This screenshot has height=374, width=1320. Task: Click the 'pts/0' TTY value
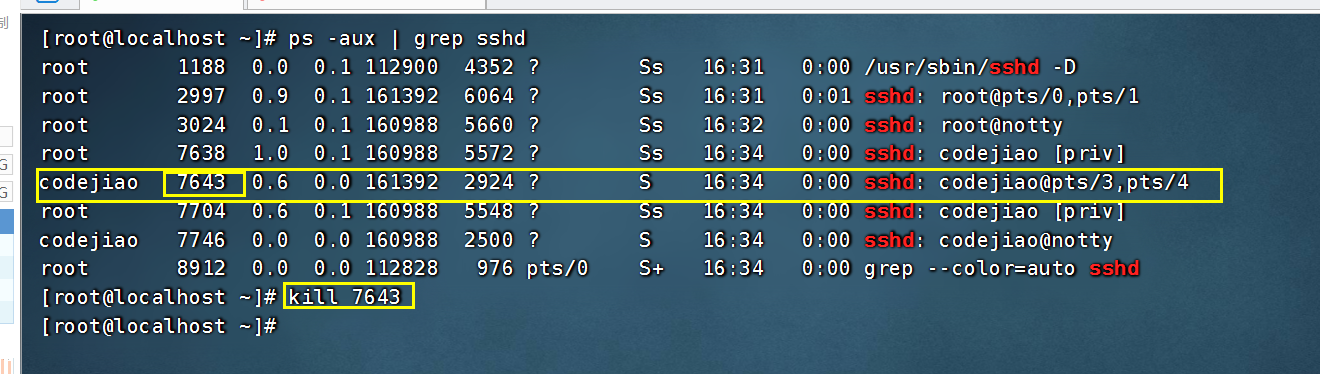point(558,269)
